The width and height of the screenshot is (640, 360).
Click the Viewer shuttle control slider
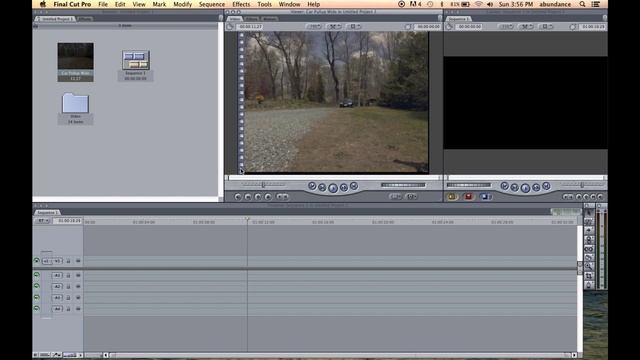pos(263,185)
